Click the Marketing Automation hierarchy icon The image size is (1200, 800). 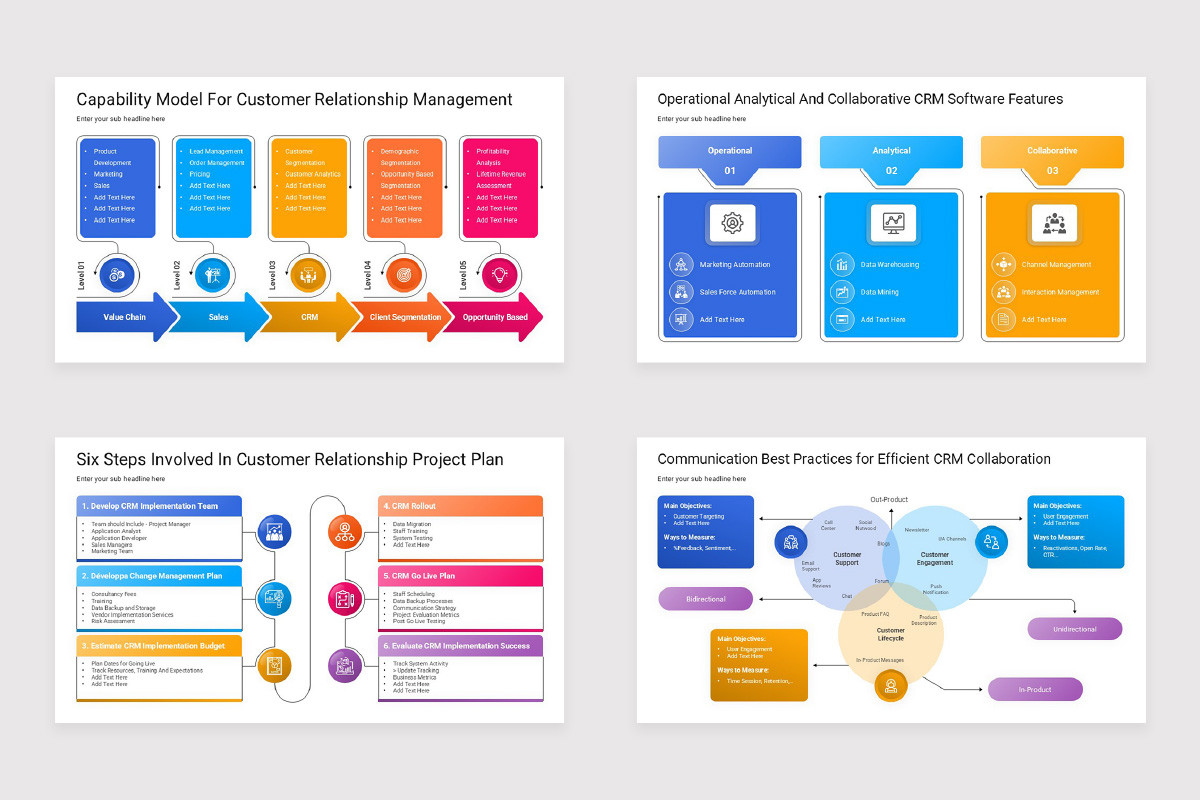coord(681,264)
